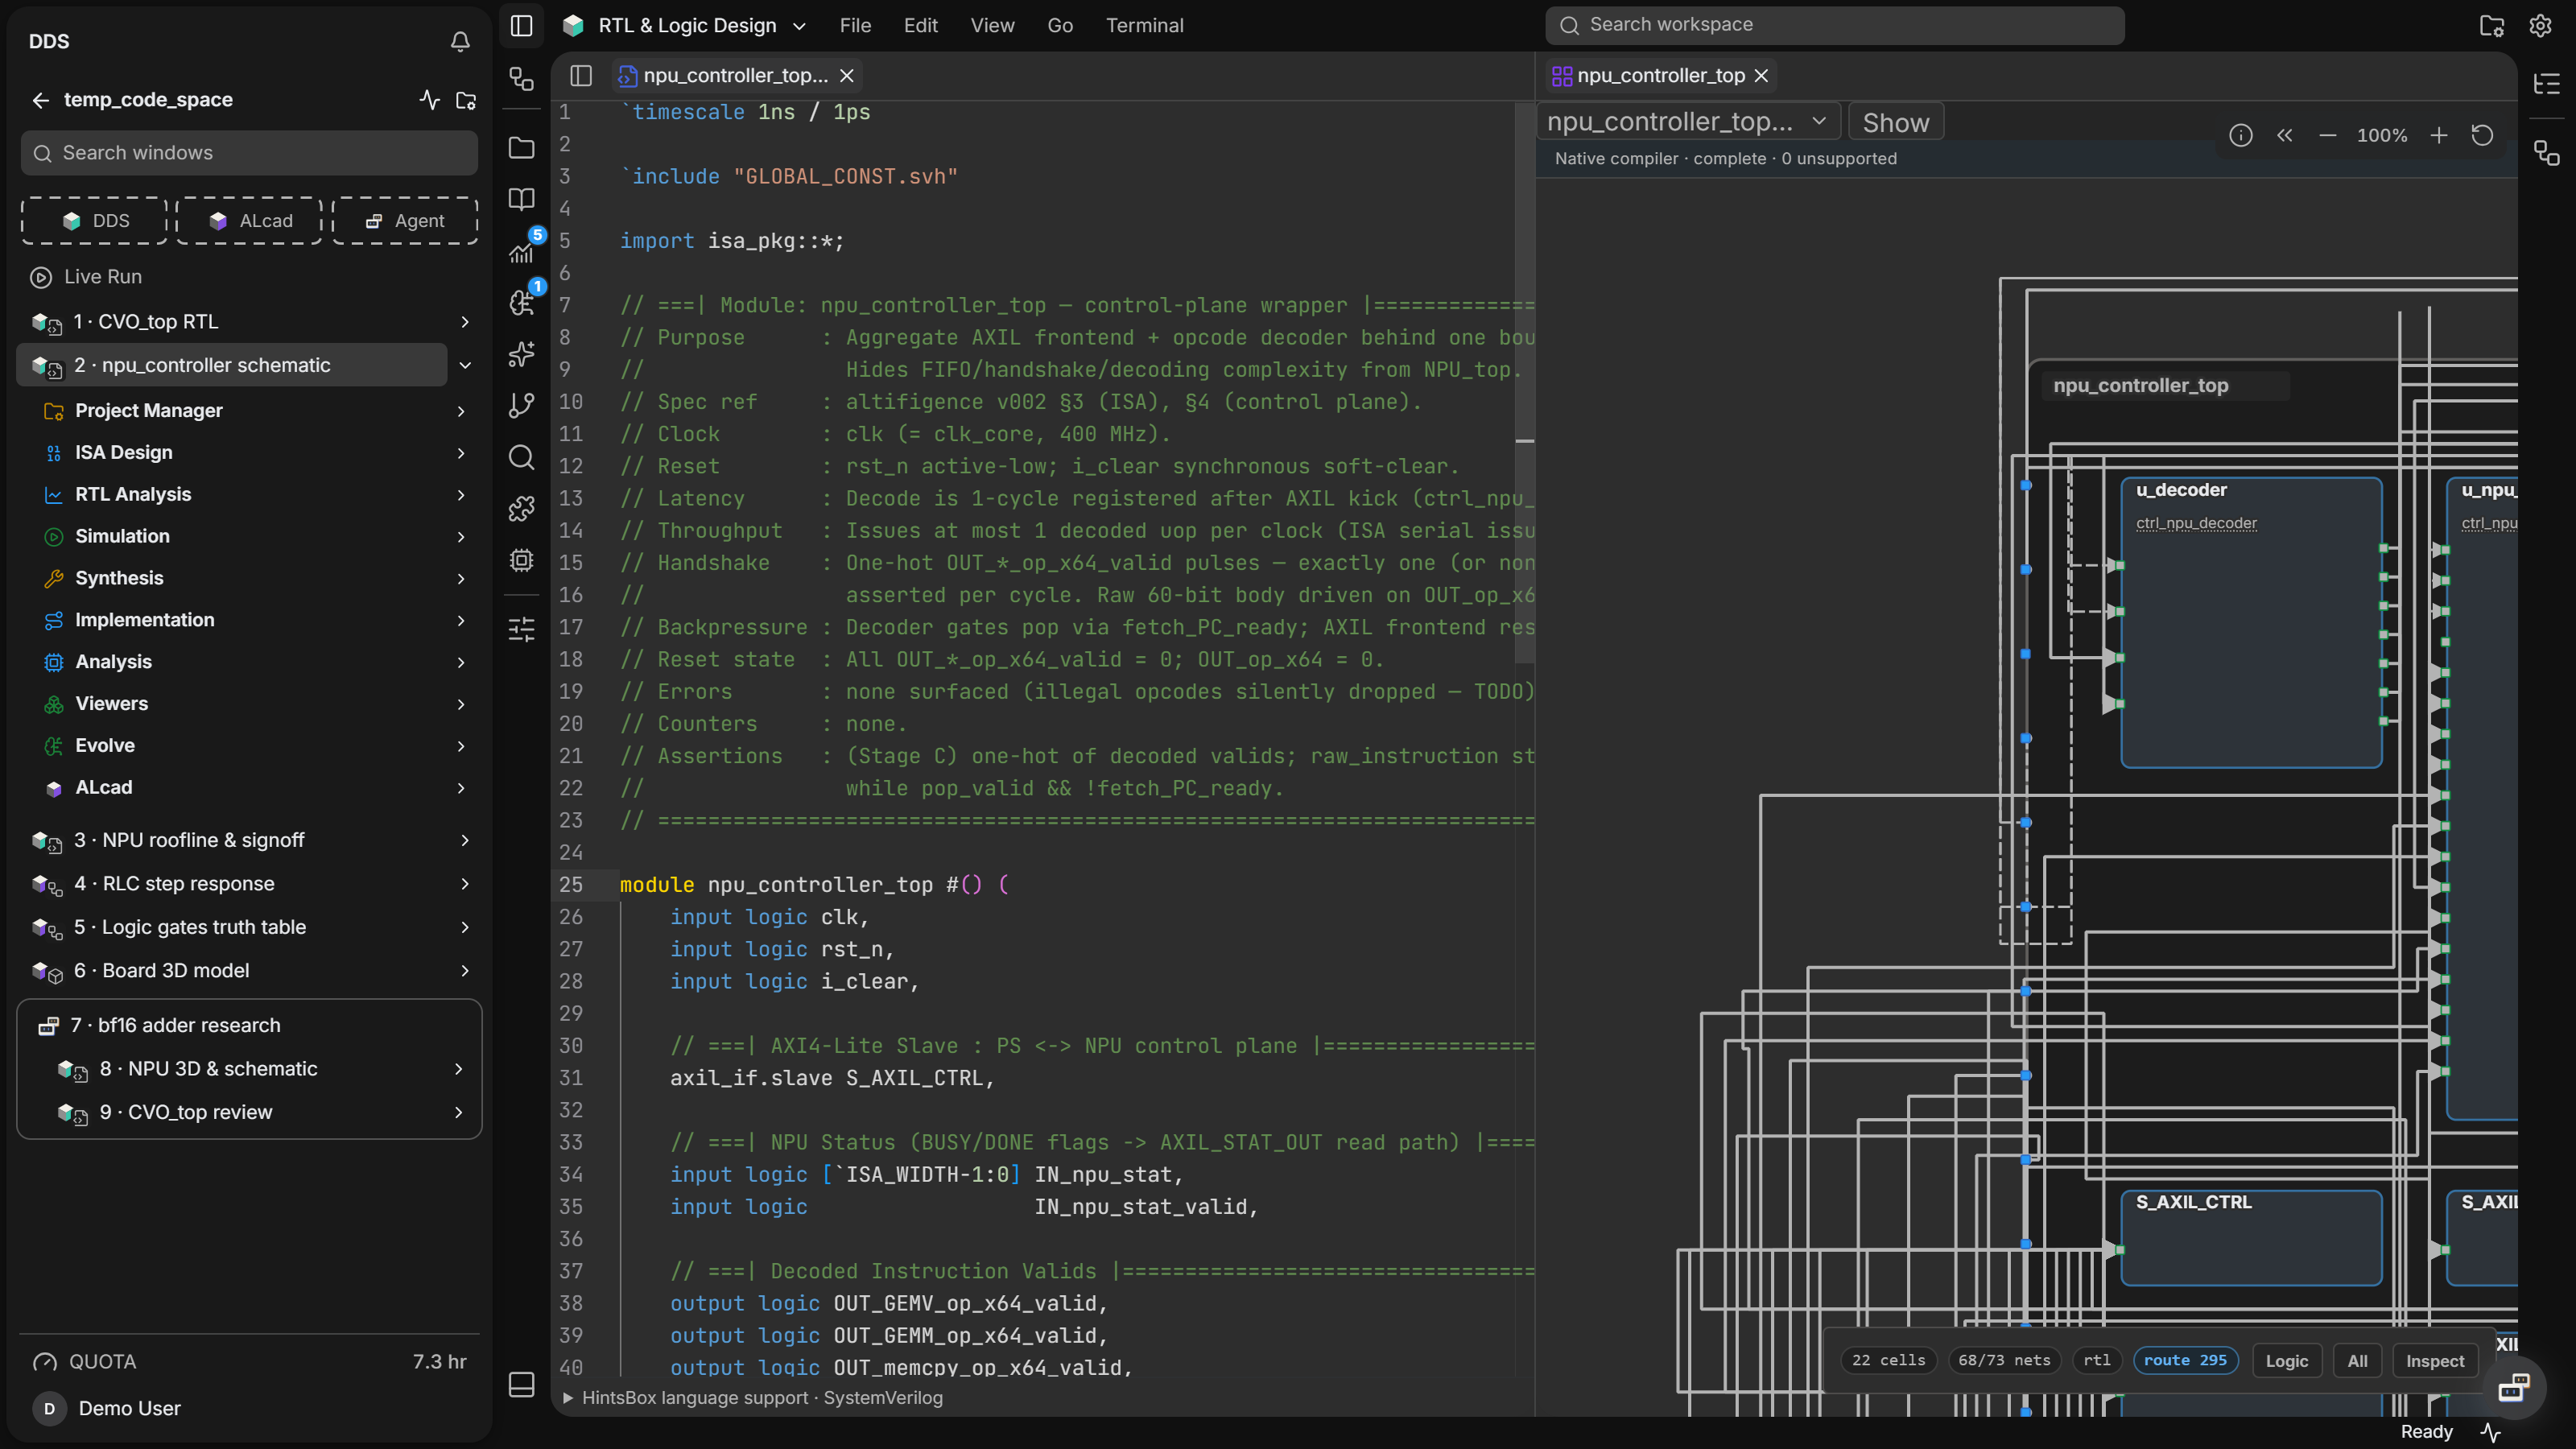
Task: Zoom out the schematic with minus
Action: (x=2328, y=135)
